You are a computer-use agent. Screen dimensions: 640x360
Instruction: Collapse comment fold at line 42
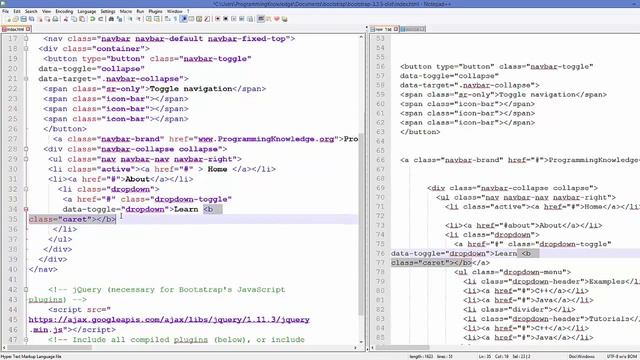pyautogui.click(x=26, y=290)
